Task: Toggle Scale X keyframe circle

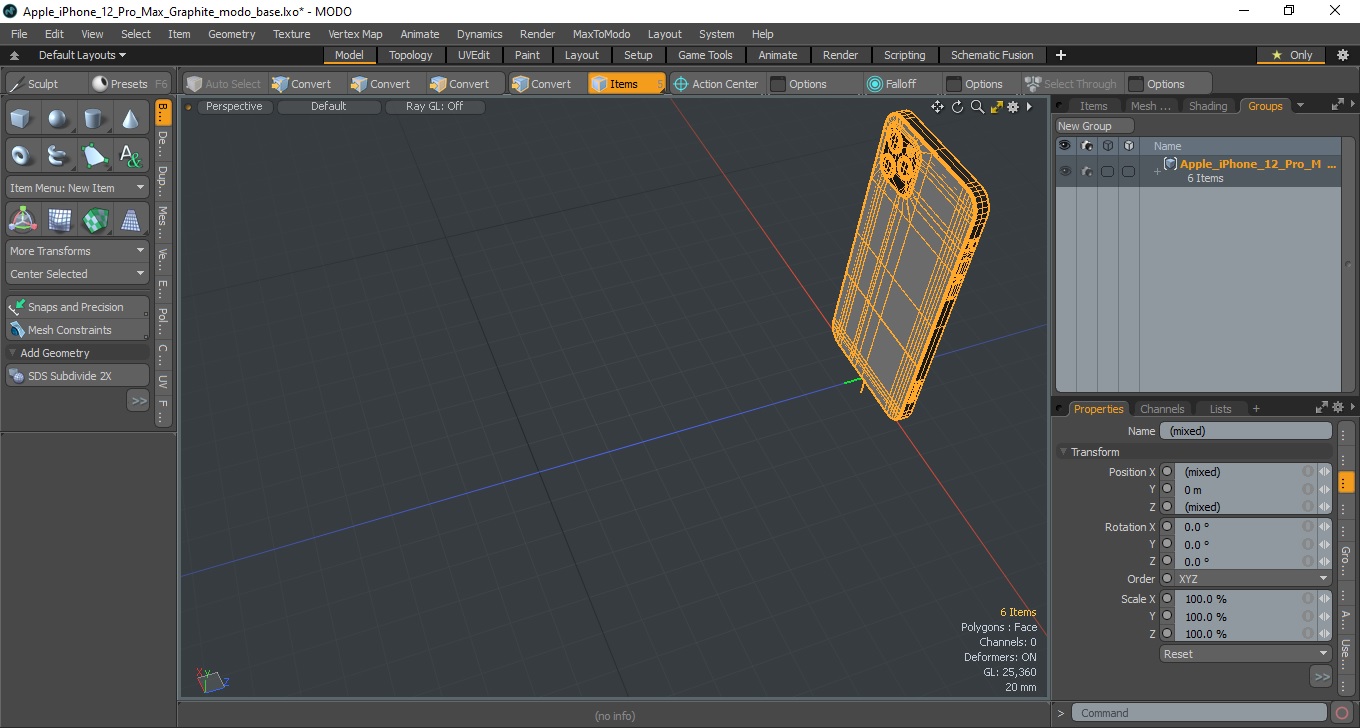Action: (1167, 599)
